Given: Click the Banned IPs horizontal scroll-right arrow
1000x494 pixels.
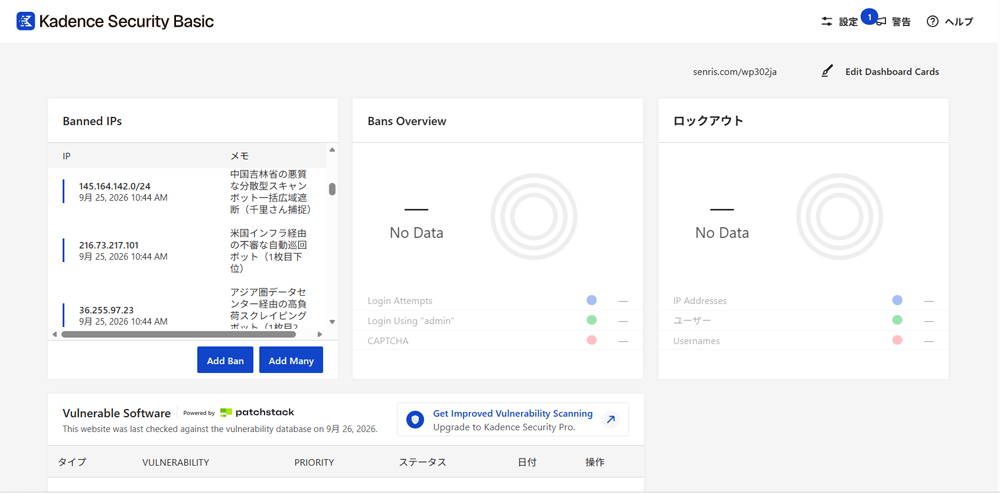Looking at the screenshot, I should [x=320, y=334].
